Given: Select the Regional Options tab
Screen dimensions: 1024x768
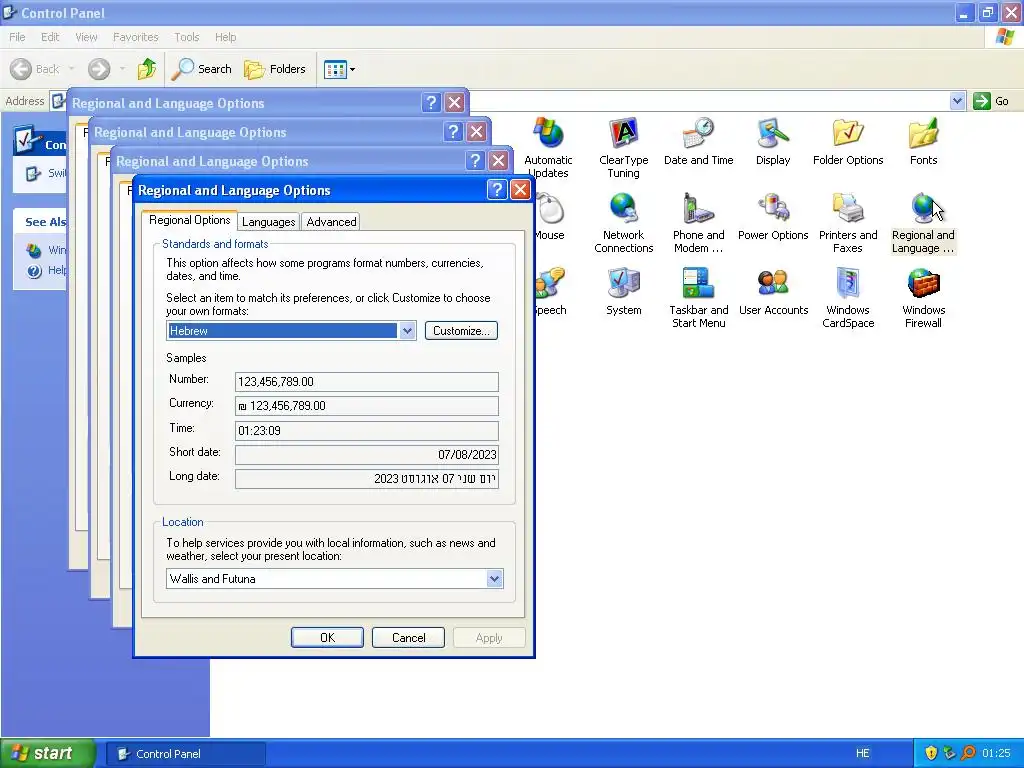Looking at the screenshot, I should [x=189, y=220].
